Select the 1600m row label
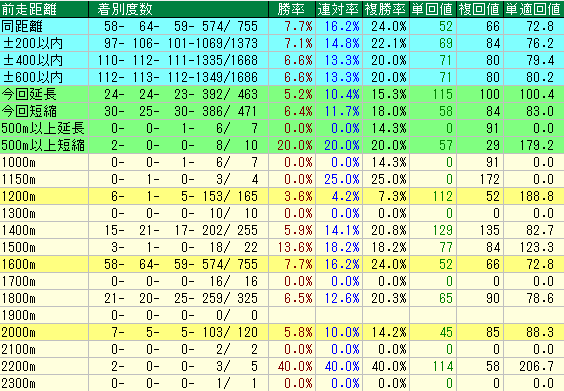The width and height of the screenshot is (564, 391). (x=19, y=264)
